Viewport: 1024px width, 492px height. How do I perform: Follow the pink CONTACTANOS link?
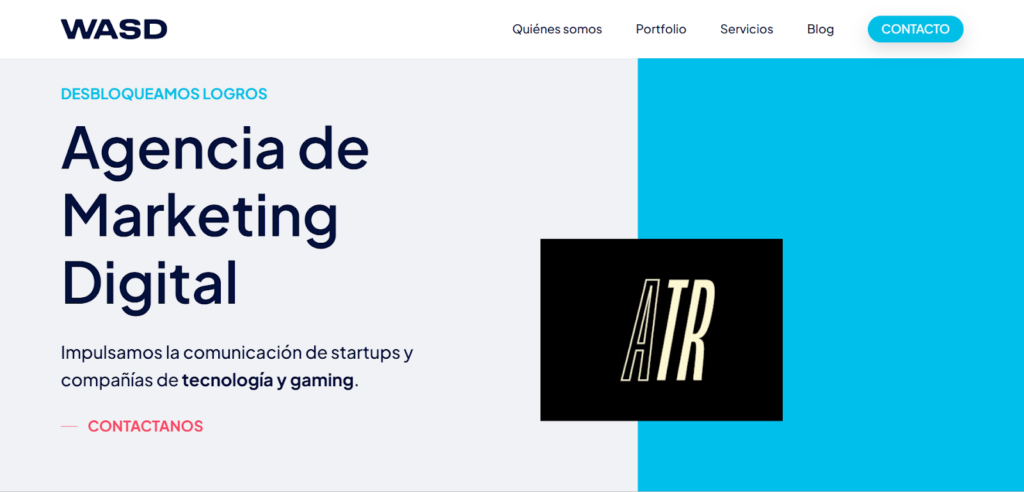pos(145,426)
